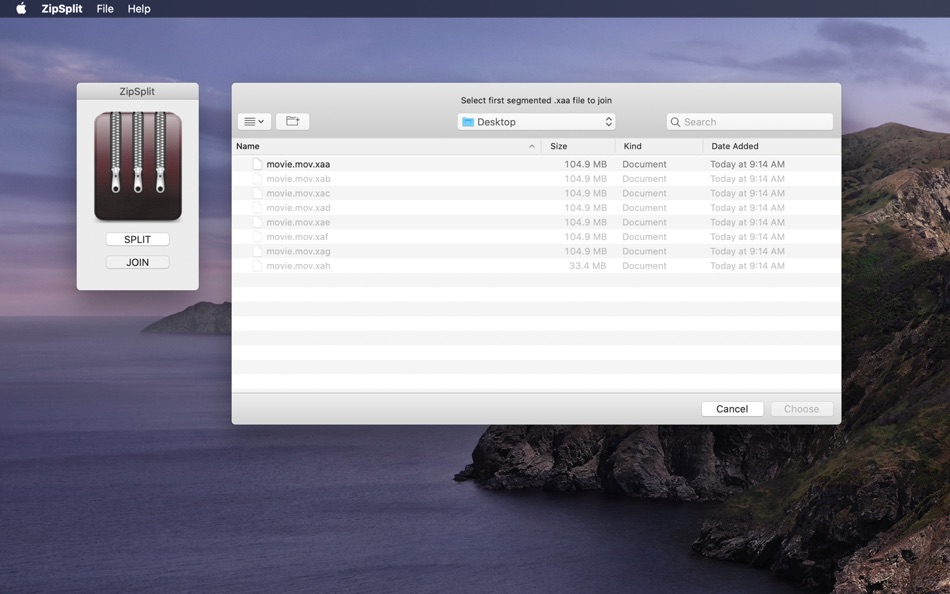
Task: Open the File menu
Action: tap(105, 8)
